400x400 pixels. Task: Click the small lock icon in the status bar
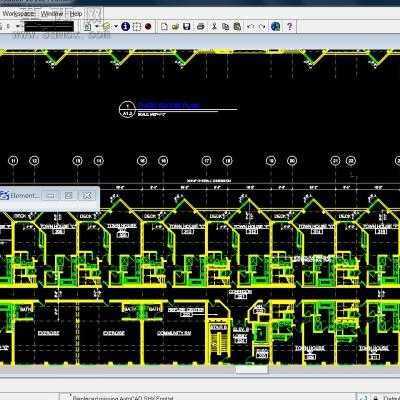tap(376, 397)
